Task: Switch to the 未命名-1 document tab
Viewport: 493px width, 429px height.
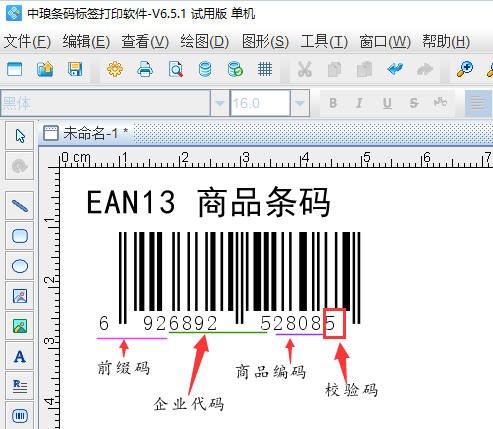Action: pyautogui.click(x=86, y=133)
